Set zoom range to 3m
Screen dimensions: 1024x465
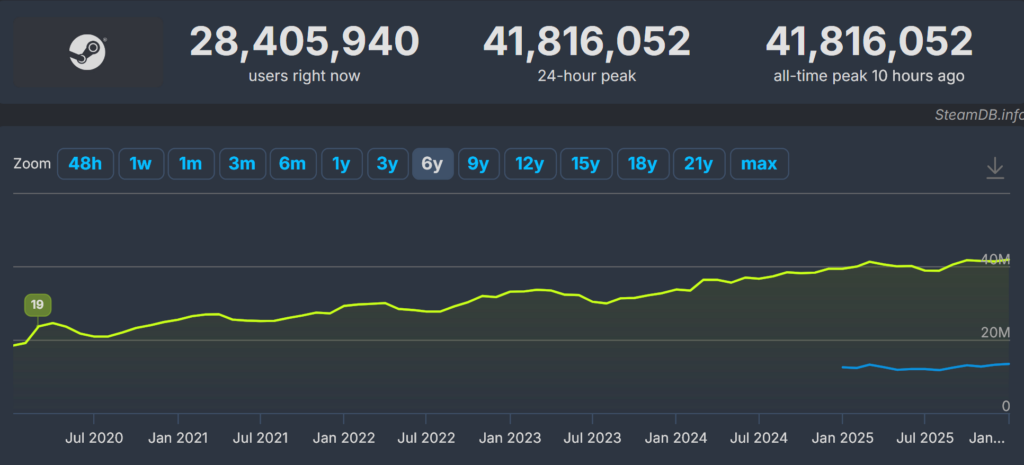[x=242, y=164]
